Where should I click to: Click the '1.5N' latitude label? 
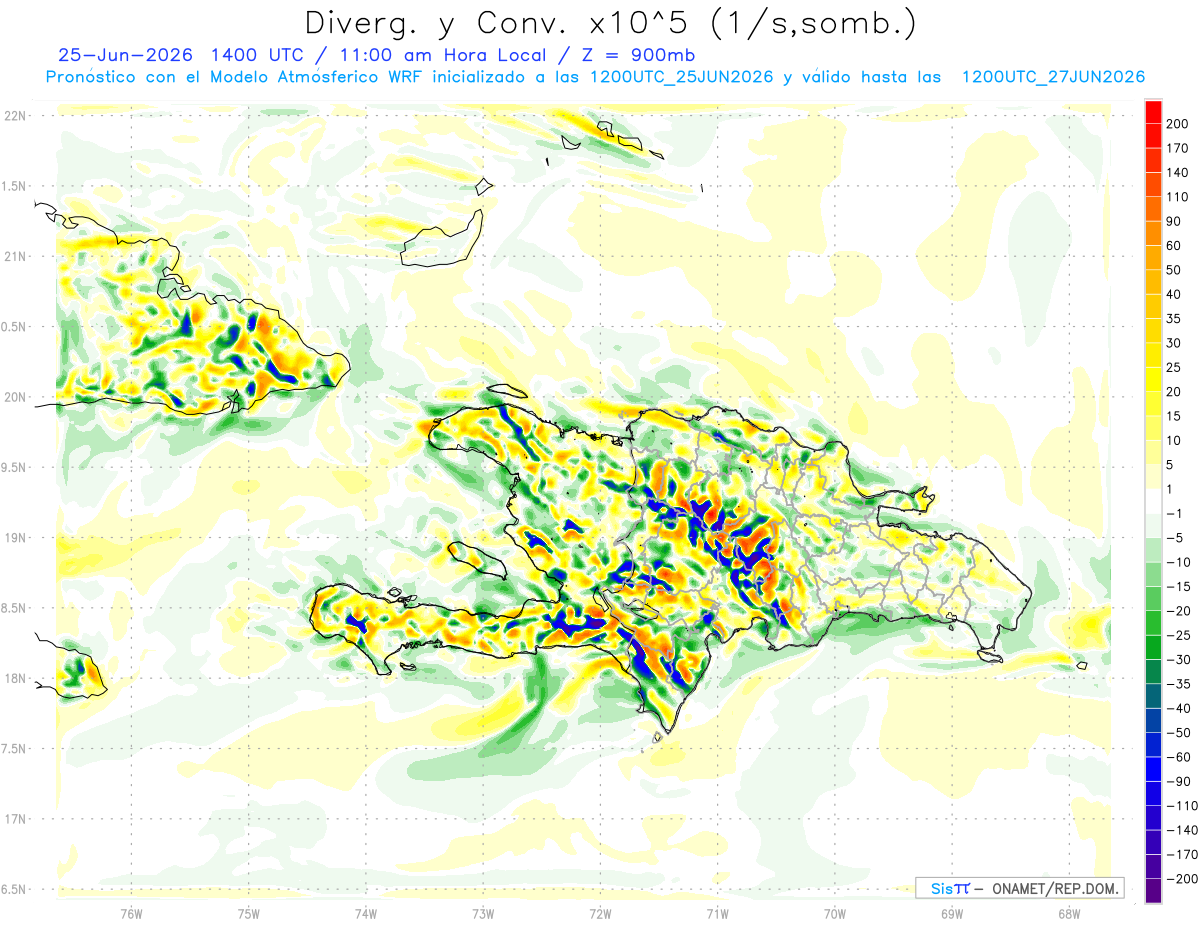[14, 186]
